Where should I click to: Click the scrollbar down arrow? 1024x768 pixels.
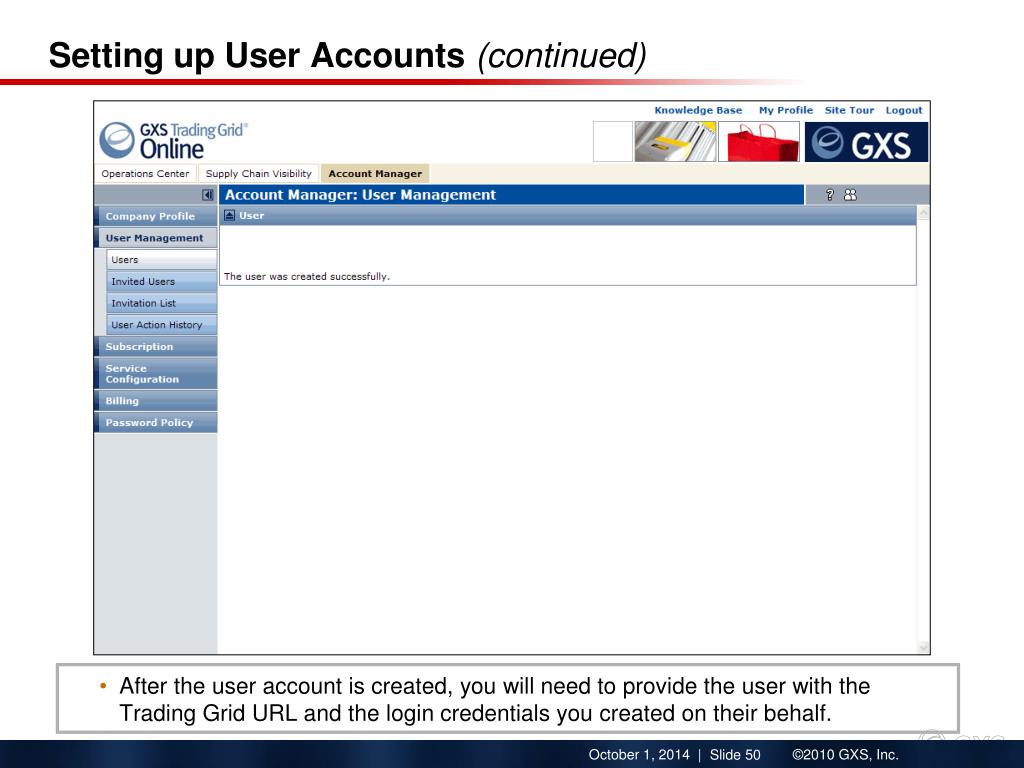click(x=923, y=647)
